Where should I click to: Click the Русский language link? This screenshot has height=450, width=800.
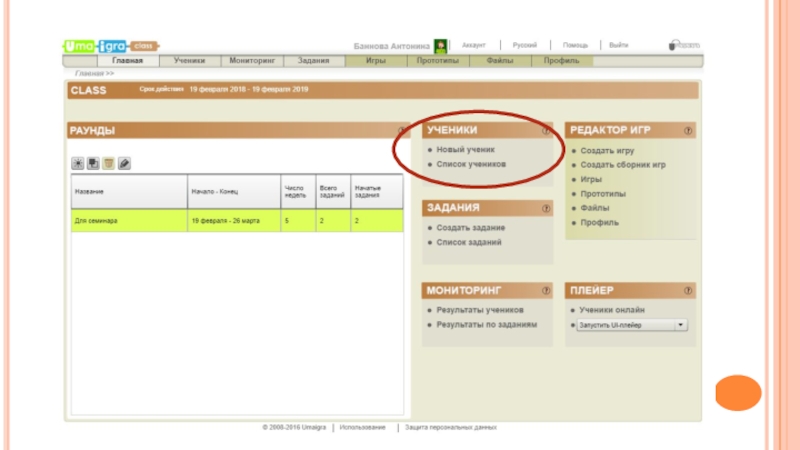[524, 45]
